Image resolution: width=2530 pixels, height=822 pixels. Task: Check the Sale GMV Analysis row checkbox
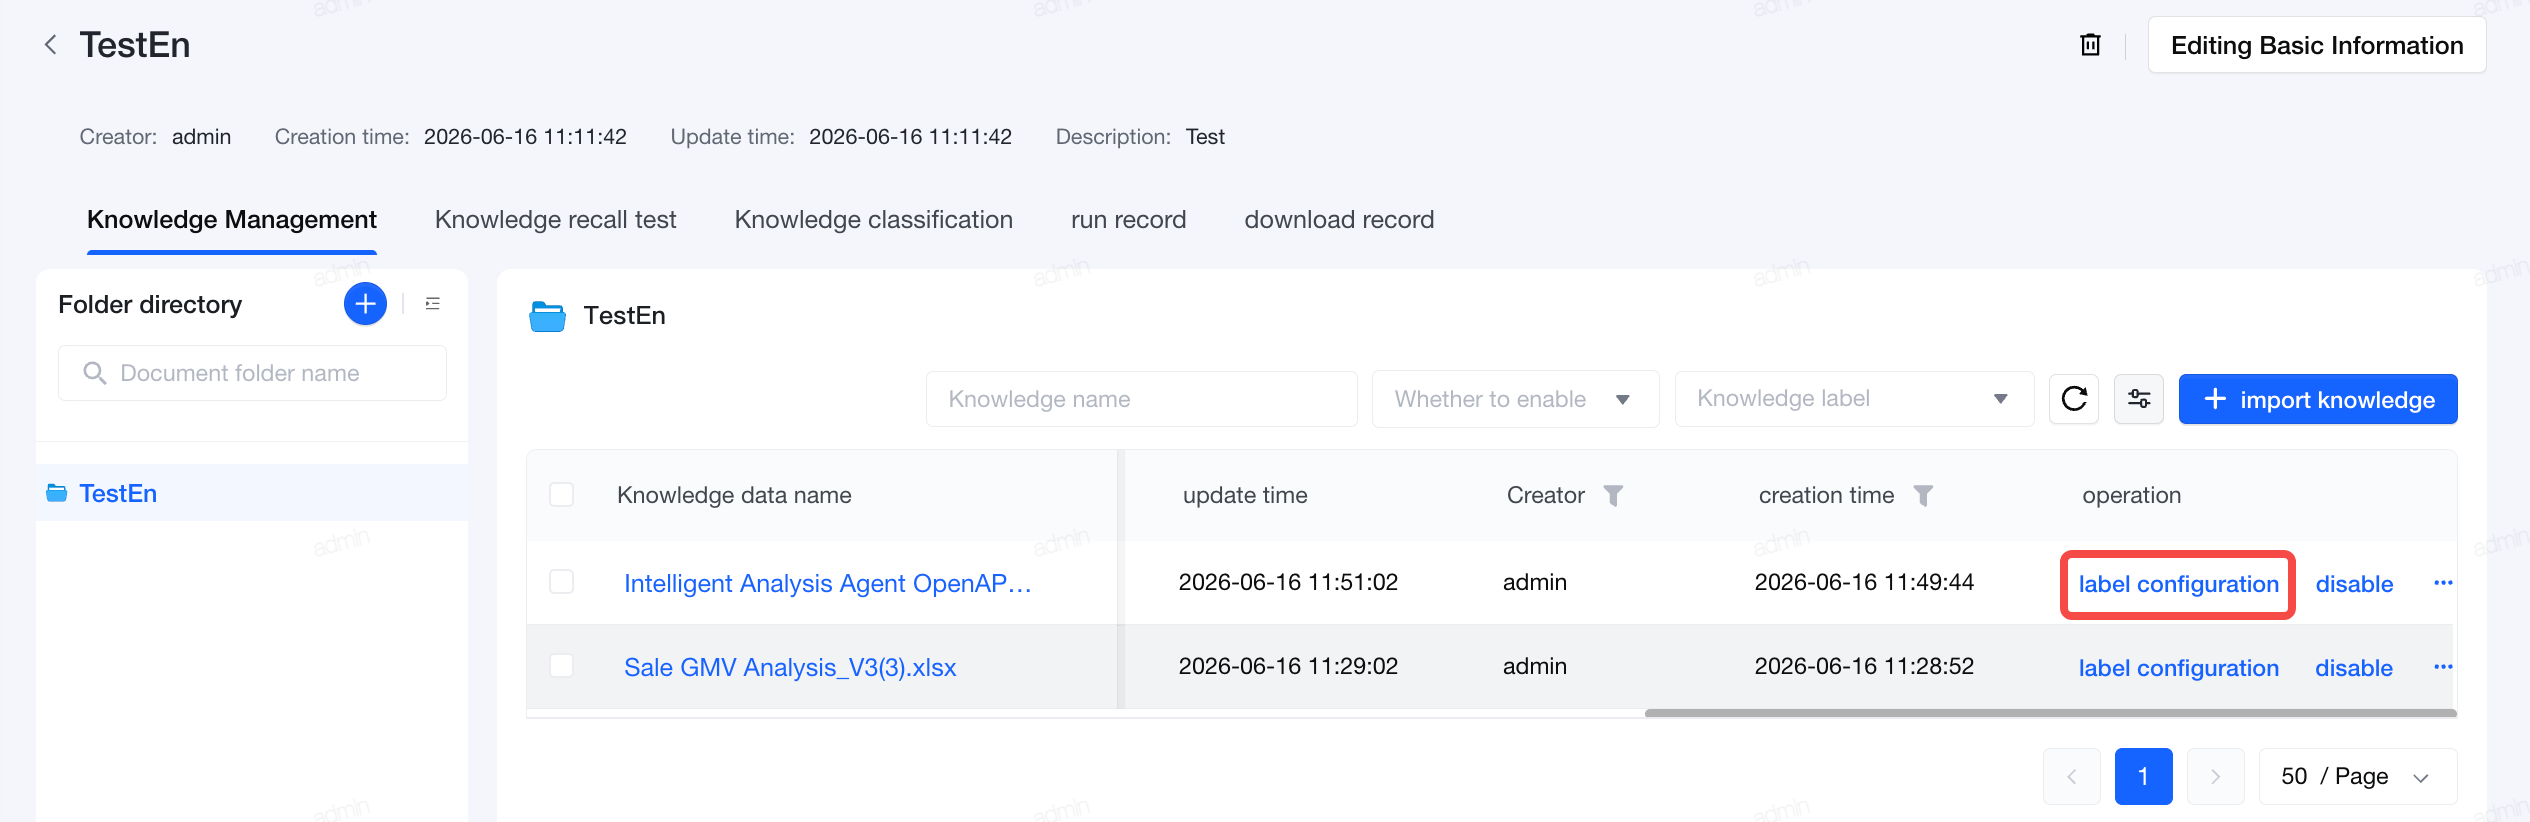[x=562, y=666]
